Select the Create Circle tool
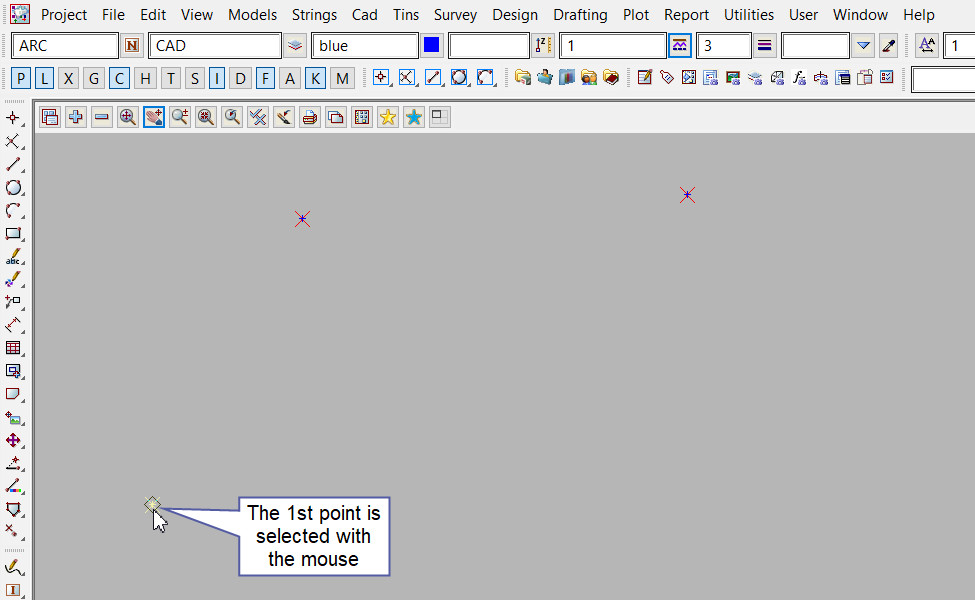 (14, 187)
